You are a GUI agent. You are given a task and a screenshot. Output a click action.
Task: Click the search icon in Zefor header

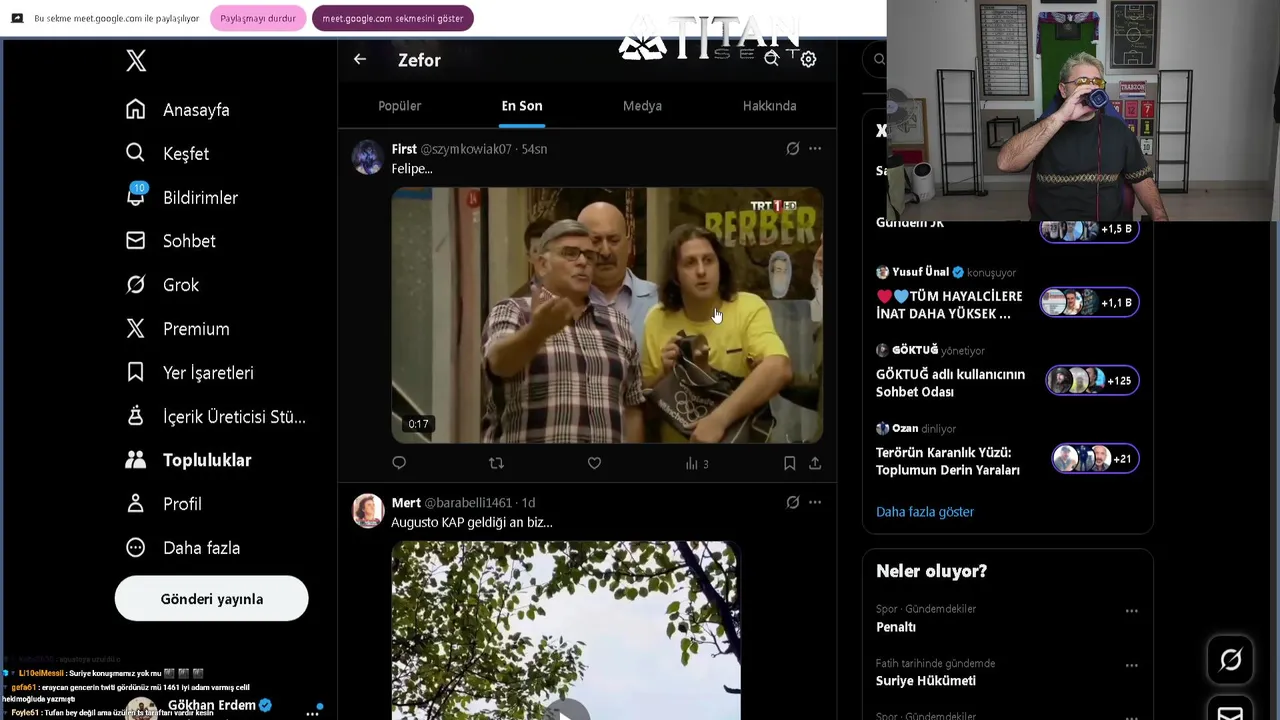click(772, 59)
